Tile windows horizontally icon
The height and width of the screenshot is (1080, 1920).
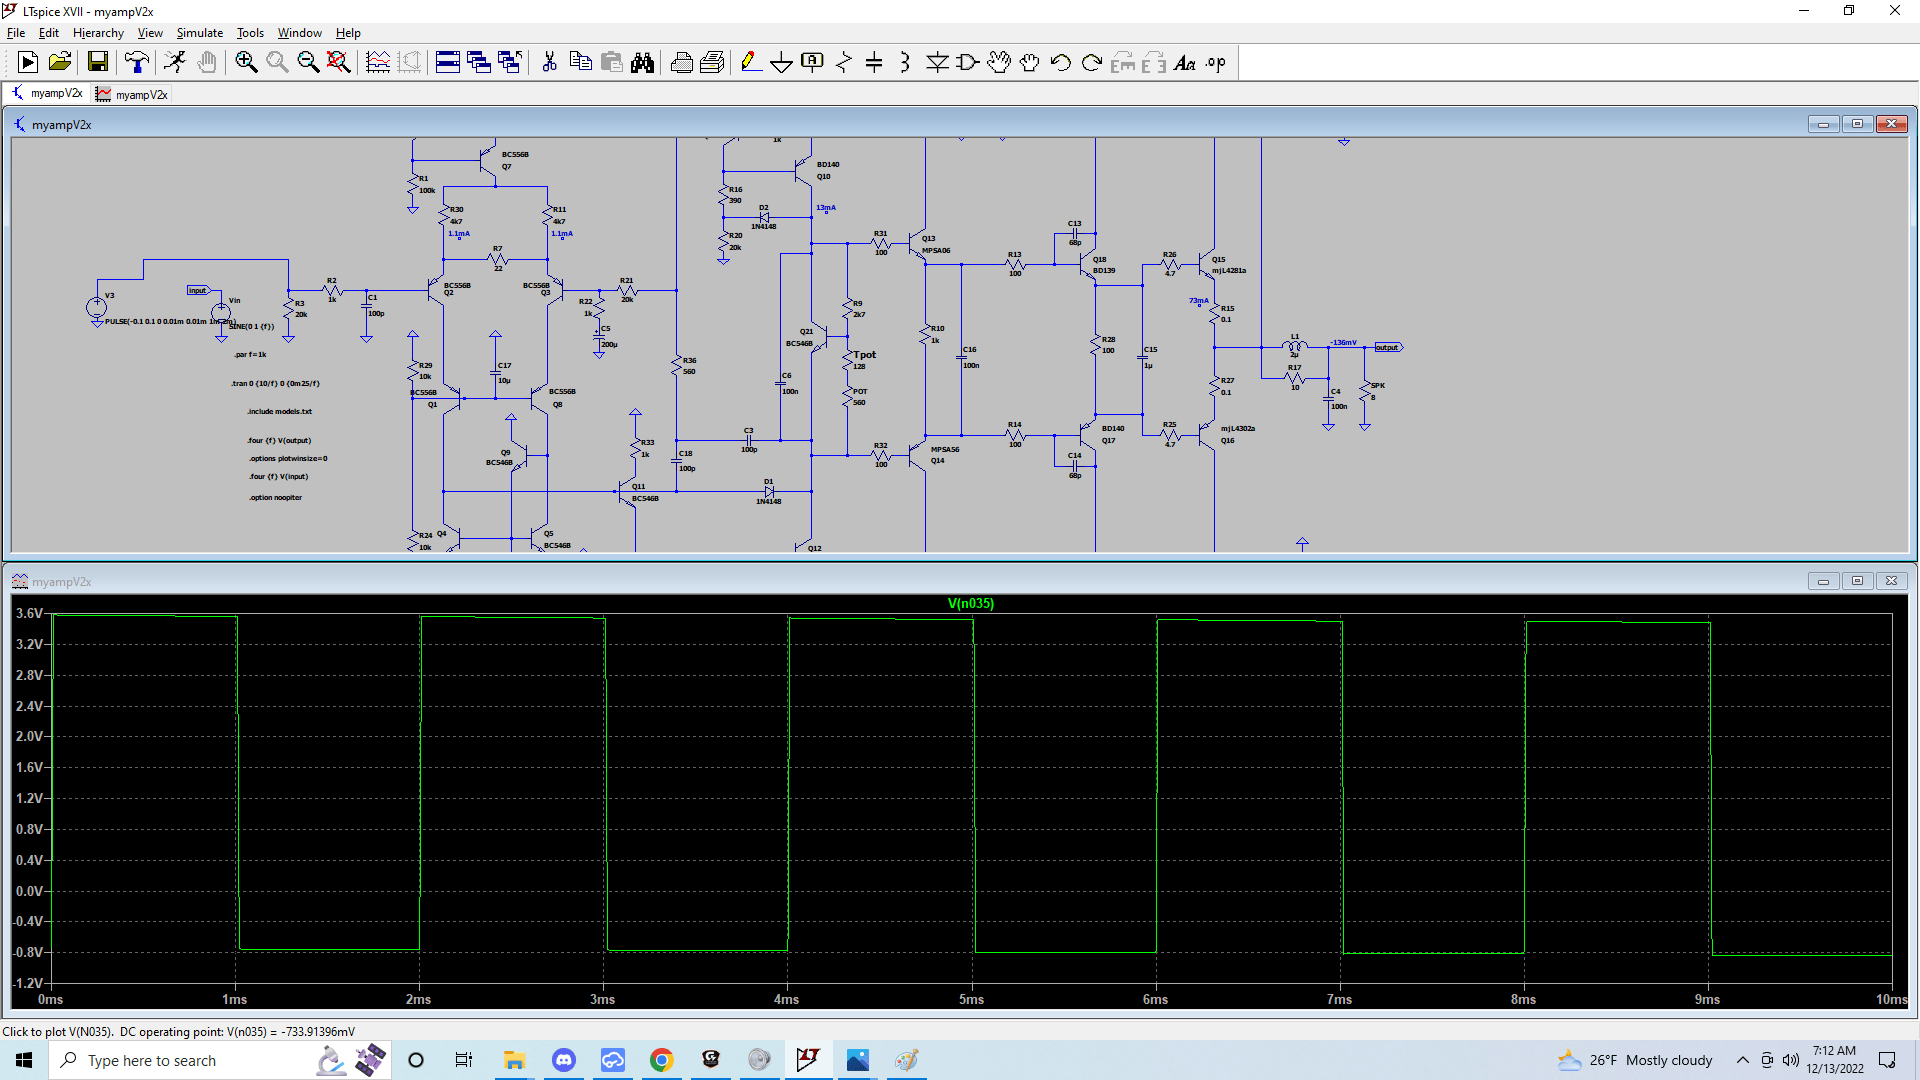448,63
